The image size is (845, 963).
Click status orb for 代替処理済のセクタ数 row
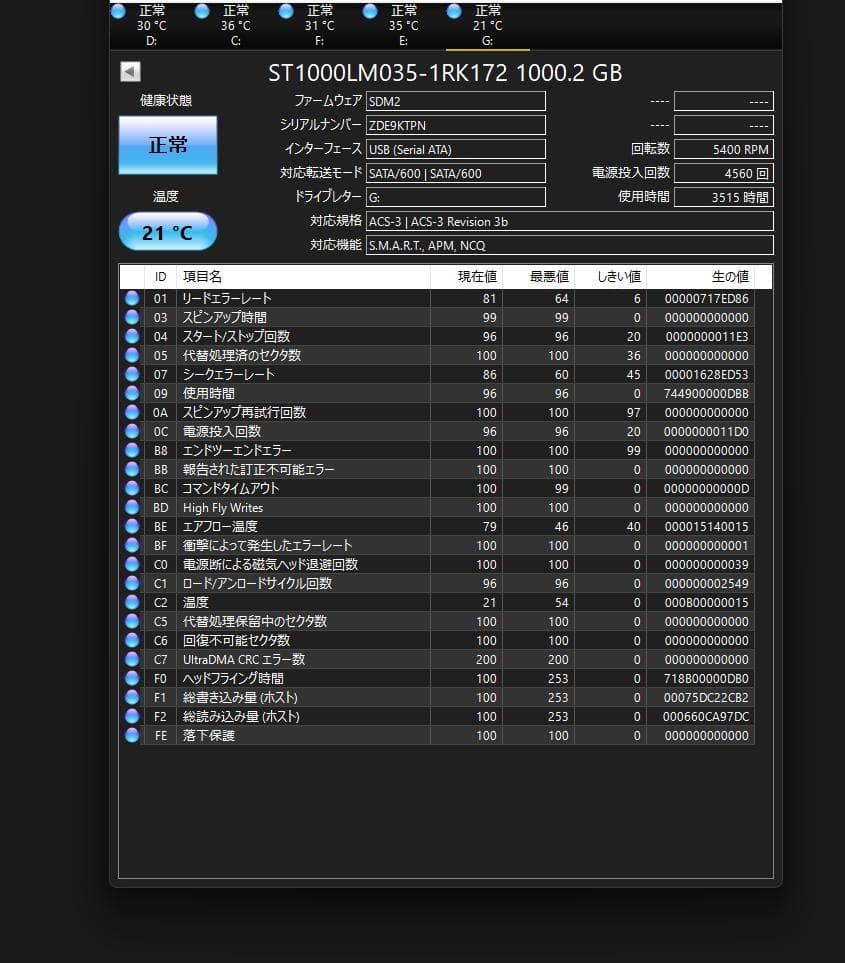point(132,355)
